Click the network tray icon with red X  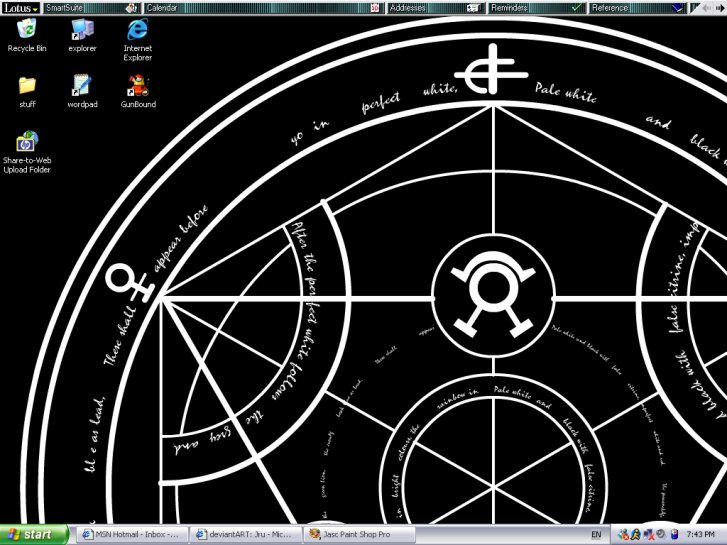pos(649,535)
